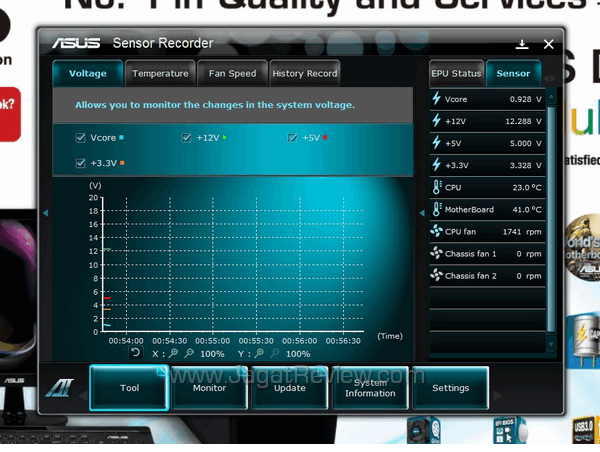Disable the +5V checkbox

[x=293, y=138]
